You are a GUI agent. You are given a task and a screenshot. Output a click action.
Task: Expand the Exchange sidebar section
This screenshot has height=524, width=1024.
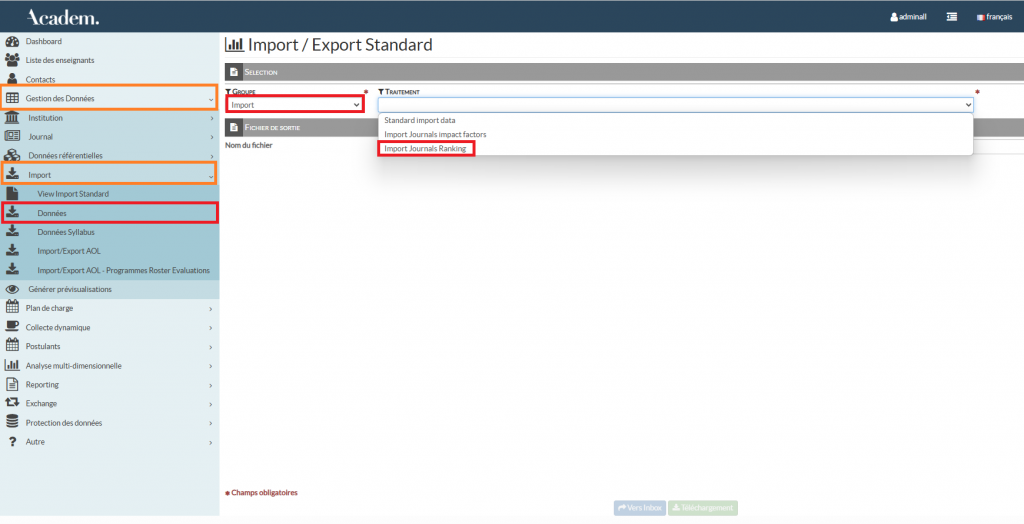[109, 404]
